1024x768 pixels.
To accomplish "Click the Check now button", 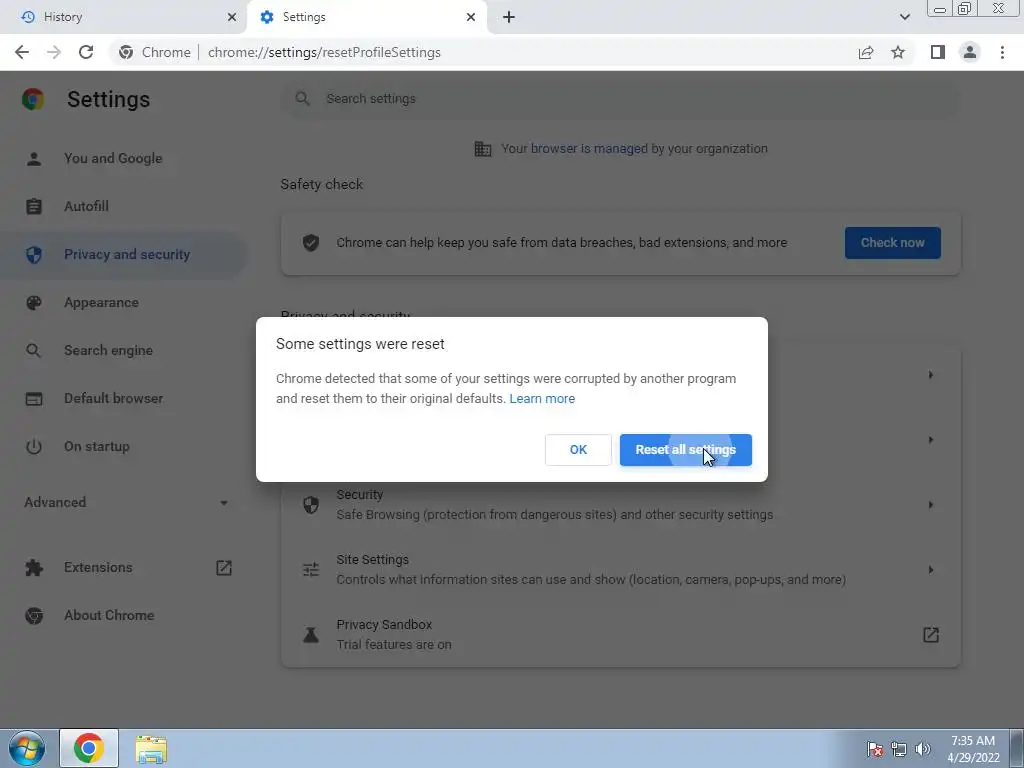I will pyautogui.click(x=893, y=243).
